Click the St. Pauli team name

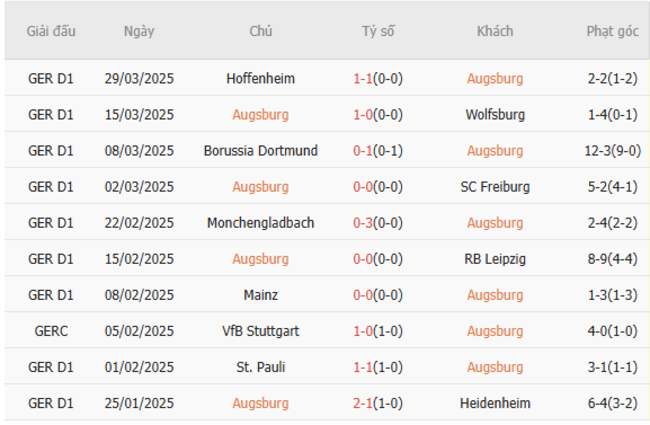pyautogui.click(x=260, y=366)
